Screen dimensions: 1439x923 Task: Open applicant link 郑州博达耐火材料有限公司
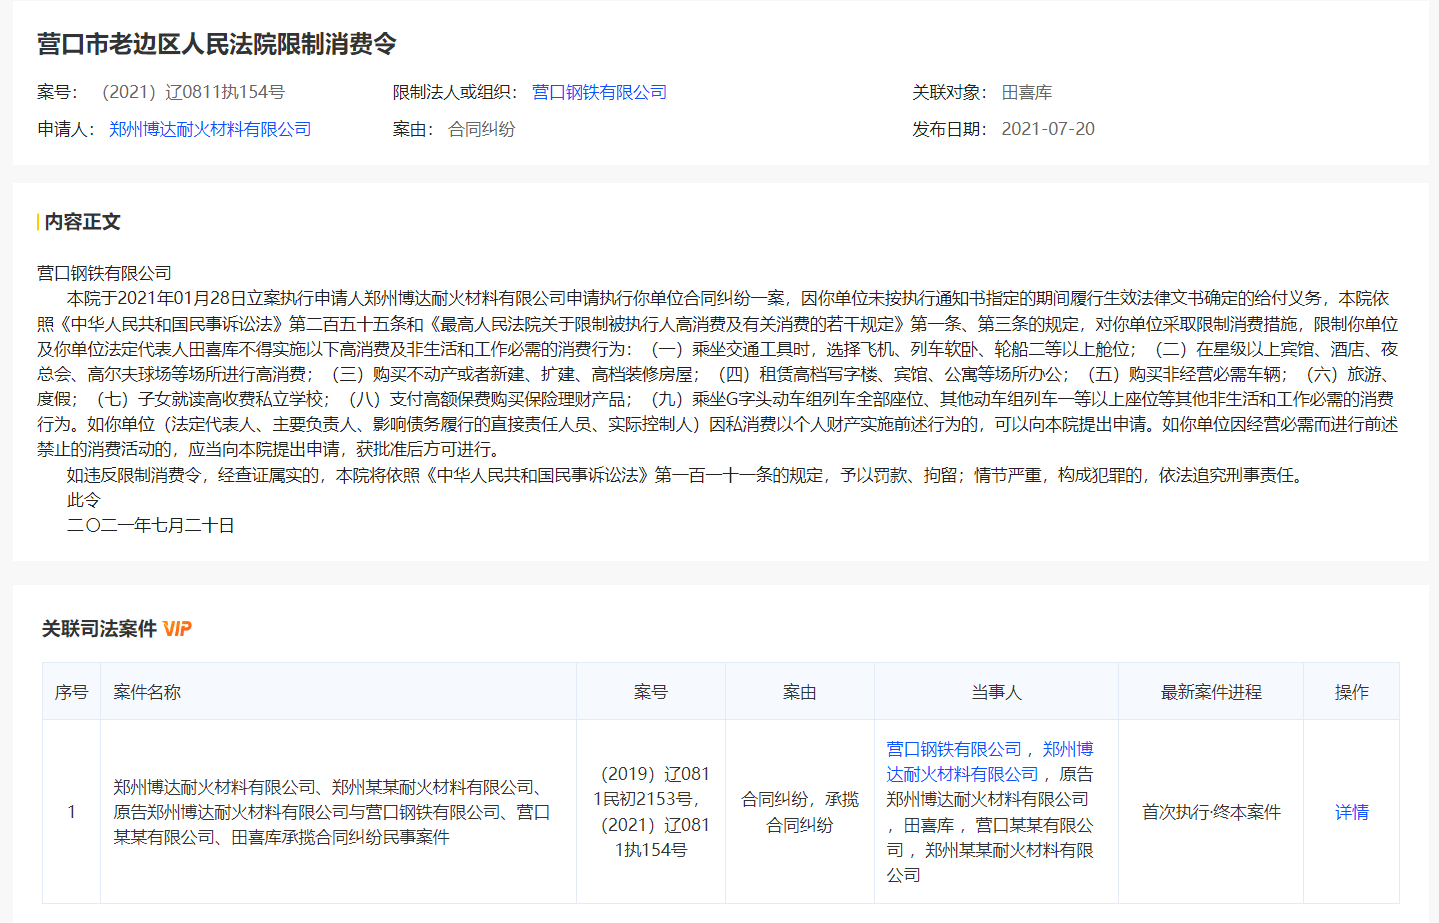click(210, 129)
